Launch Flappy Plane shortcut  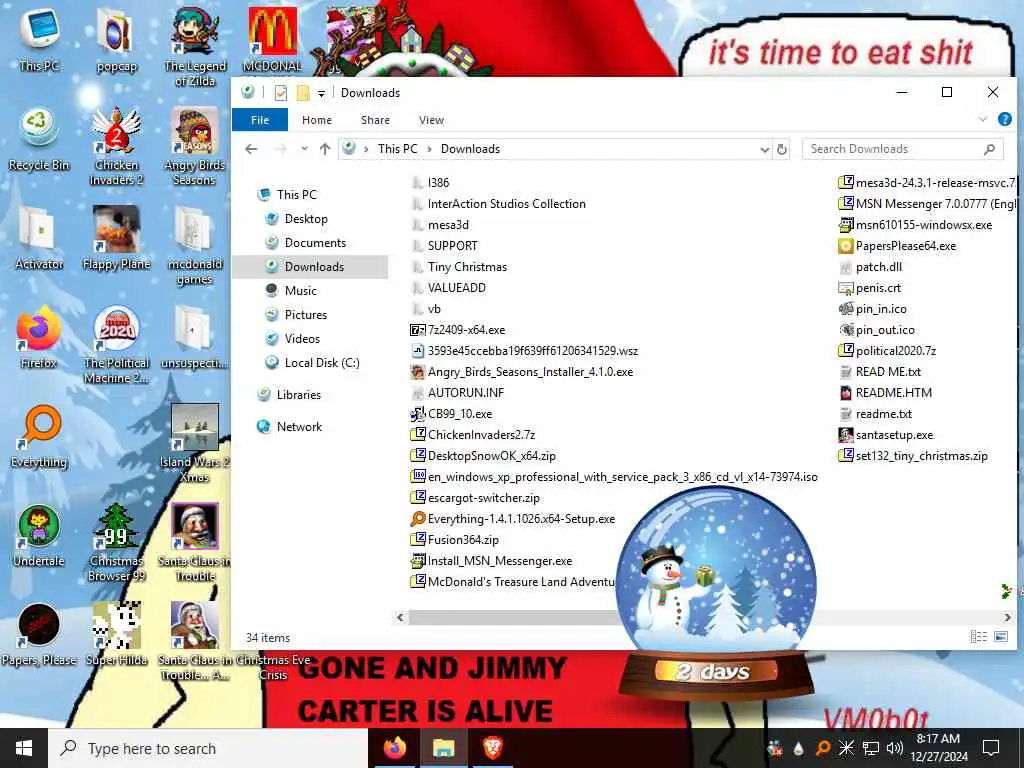tap(116, 238)
